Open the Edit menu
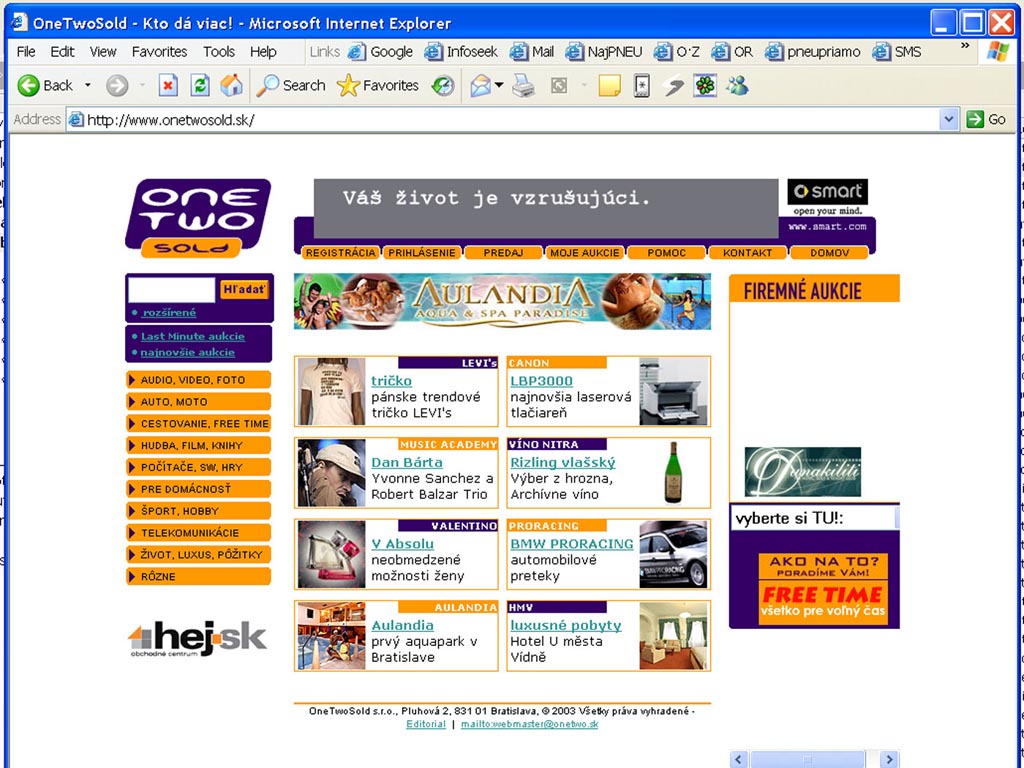Viewport: 1024px width, 768px height. tap(62, 52)
